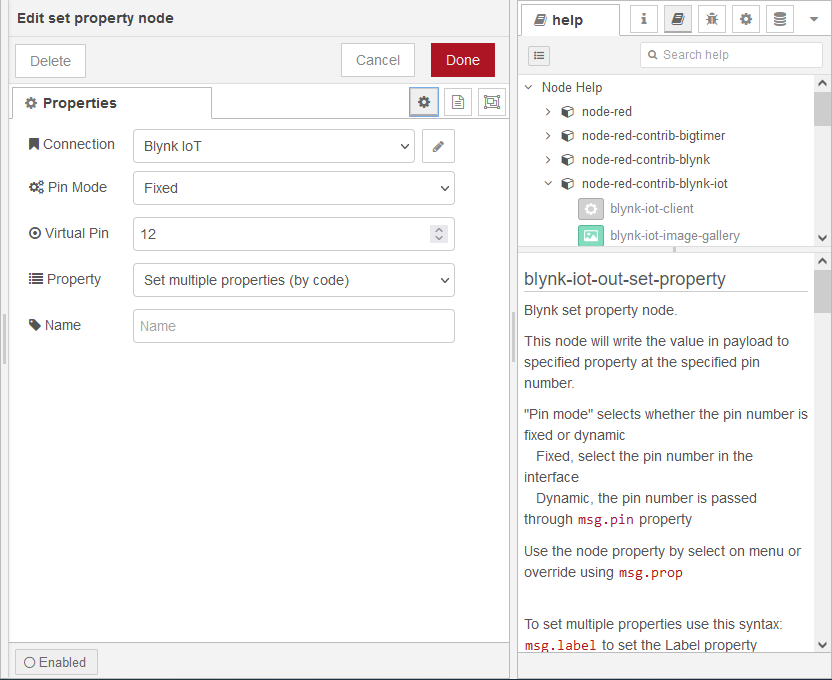
Task: Increase the Virtual Pin value with up arrow
Action: pyautogui.click(x=439, y=230)
